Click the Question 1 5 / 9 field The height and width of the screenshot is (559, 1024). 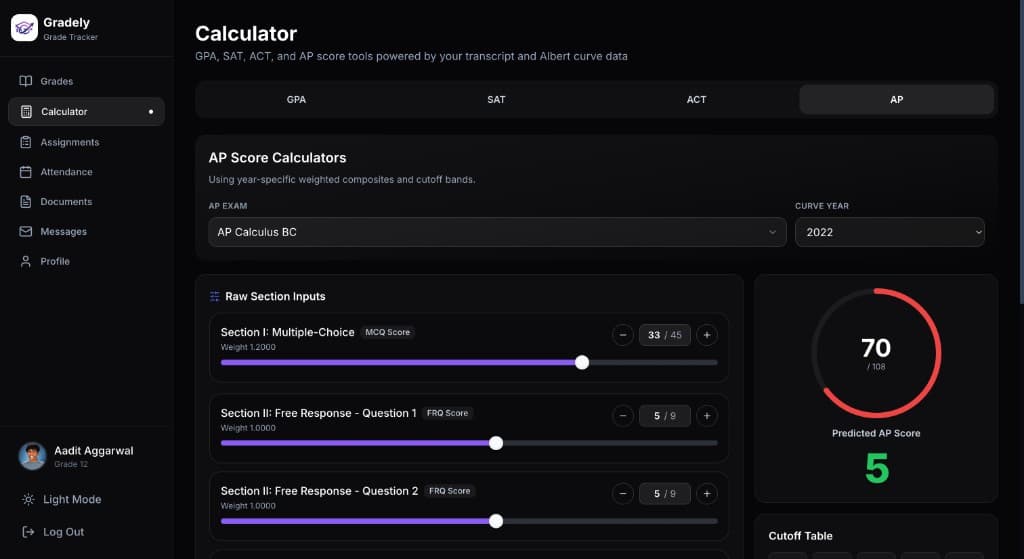665,416
